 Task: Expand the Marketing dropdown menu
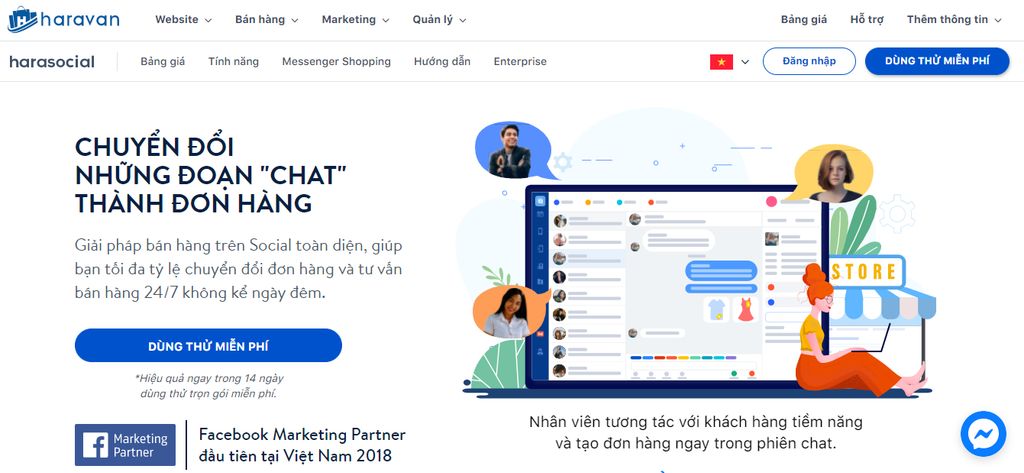[355, 20]
